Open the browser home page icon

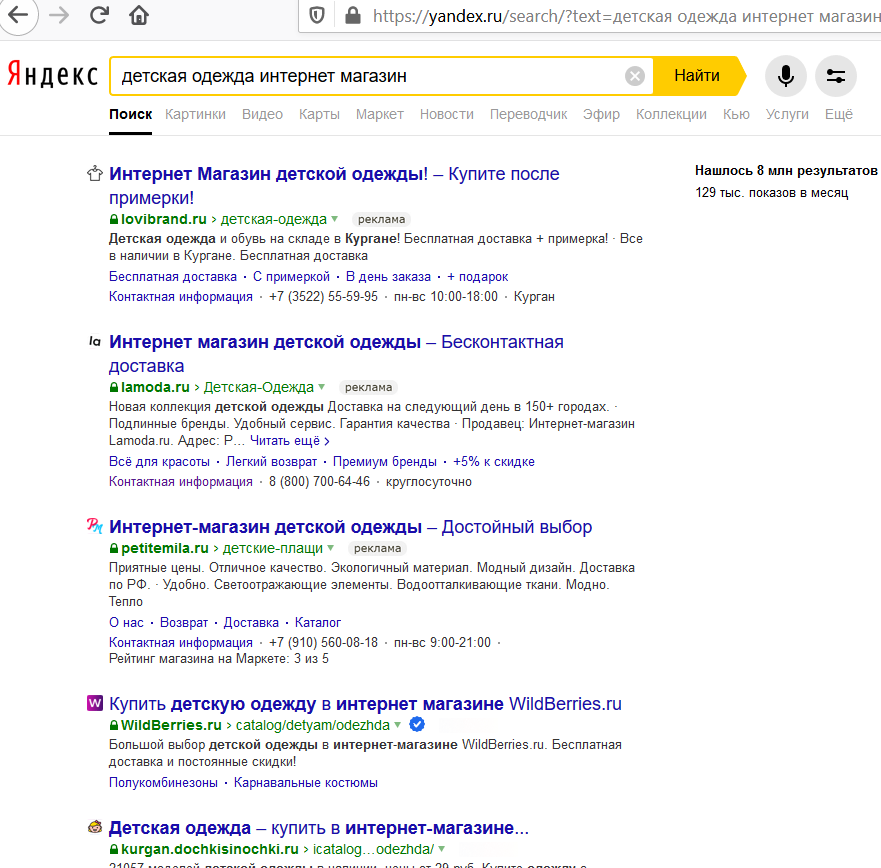coord(139,15)
